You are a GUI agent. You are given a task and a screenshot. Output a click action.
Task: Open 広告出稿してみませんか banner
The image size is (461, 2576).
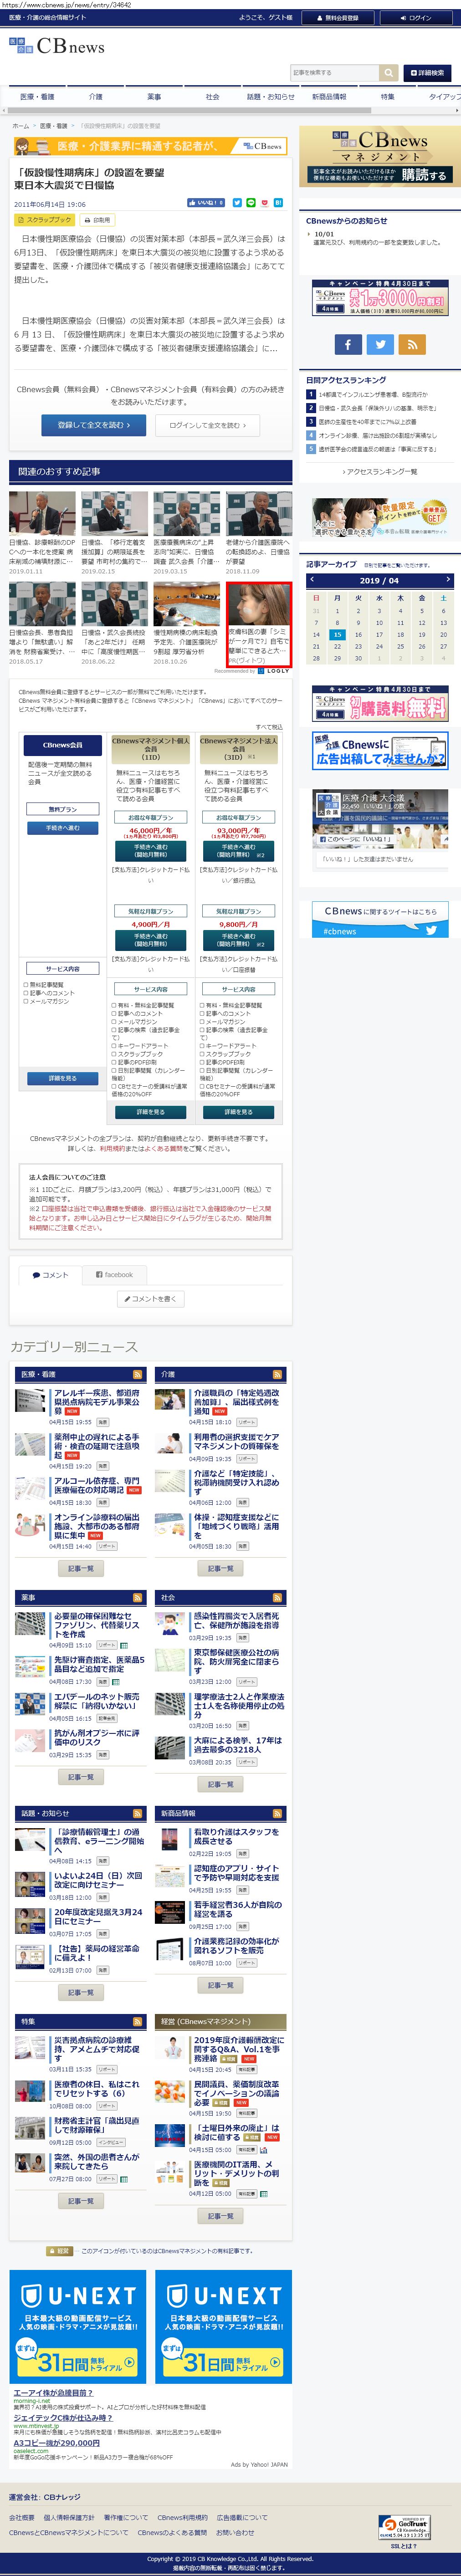pyautogui.click(x=380, y=750)
